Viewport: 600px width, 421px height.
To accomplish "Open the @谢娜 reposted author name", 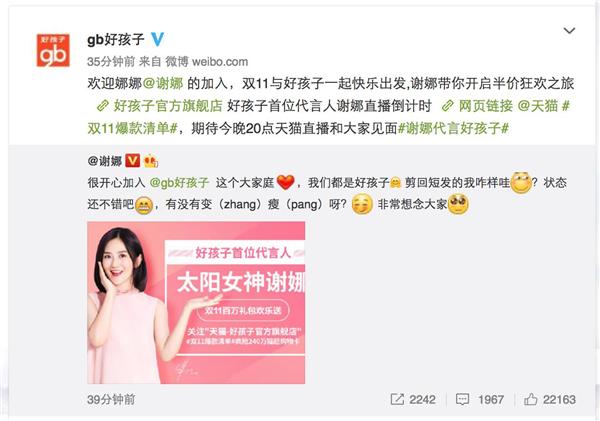I will (x=104, y=161).
